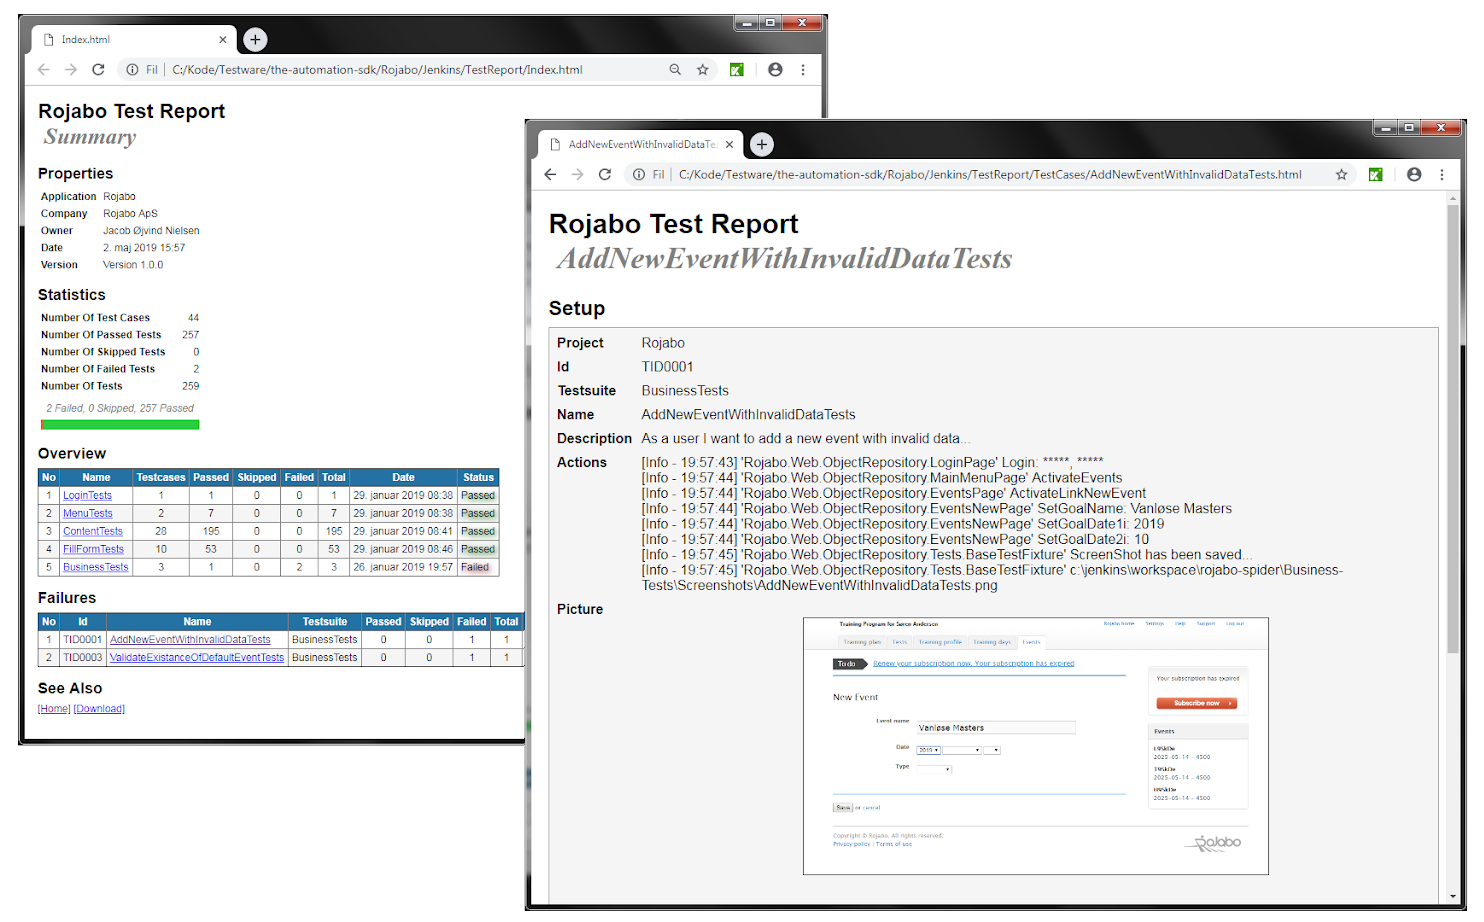The width and height of the screenshot is (1484, 922).
Task: Minimize the front browser window
Action: [1386, 128]
